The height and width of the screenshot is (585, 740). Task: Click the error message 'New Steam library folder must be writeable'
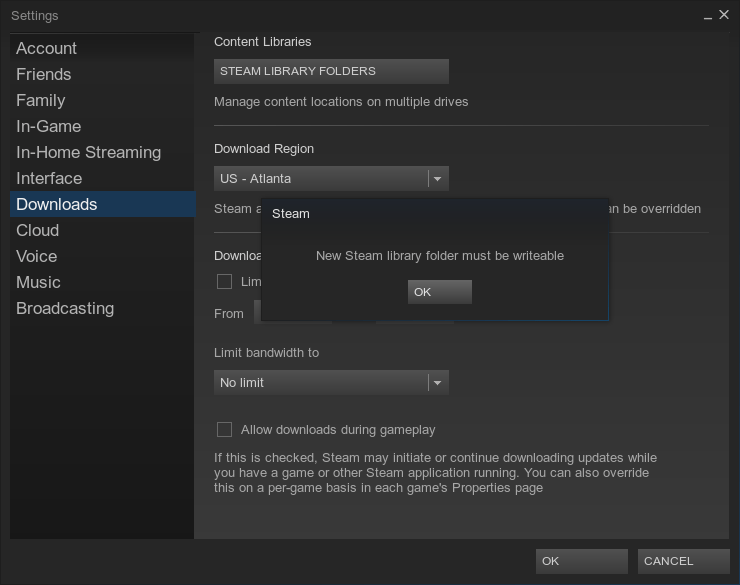(x=440, y=256)
